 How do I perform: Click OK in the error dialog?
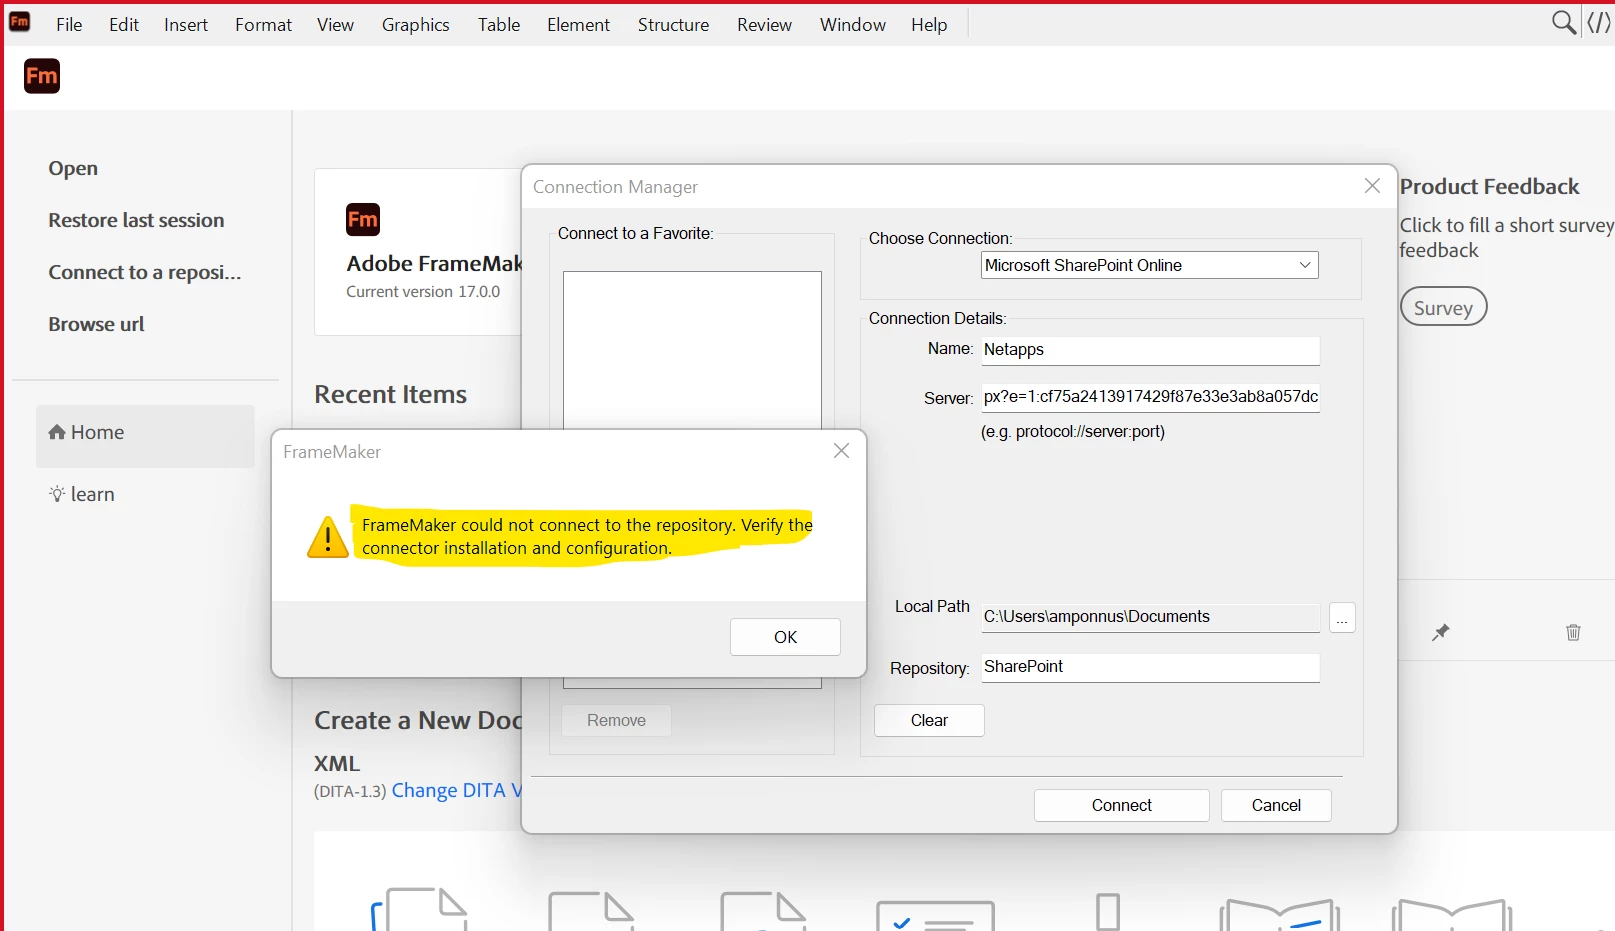tap(785, 637)
